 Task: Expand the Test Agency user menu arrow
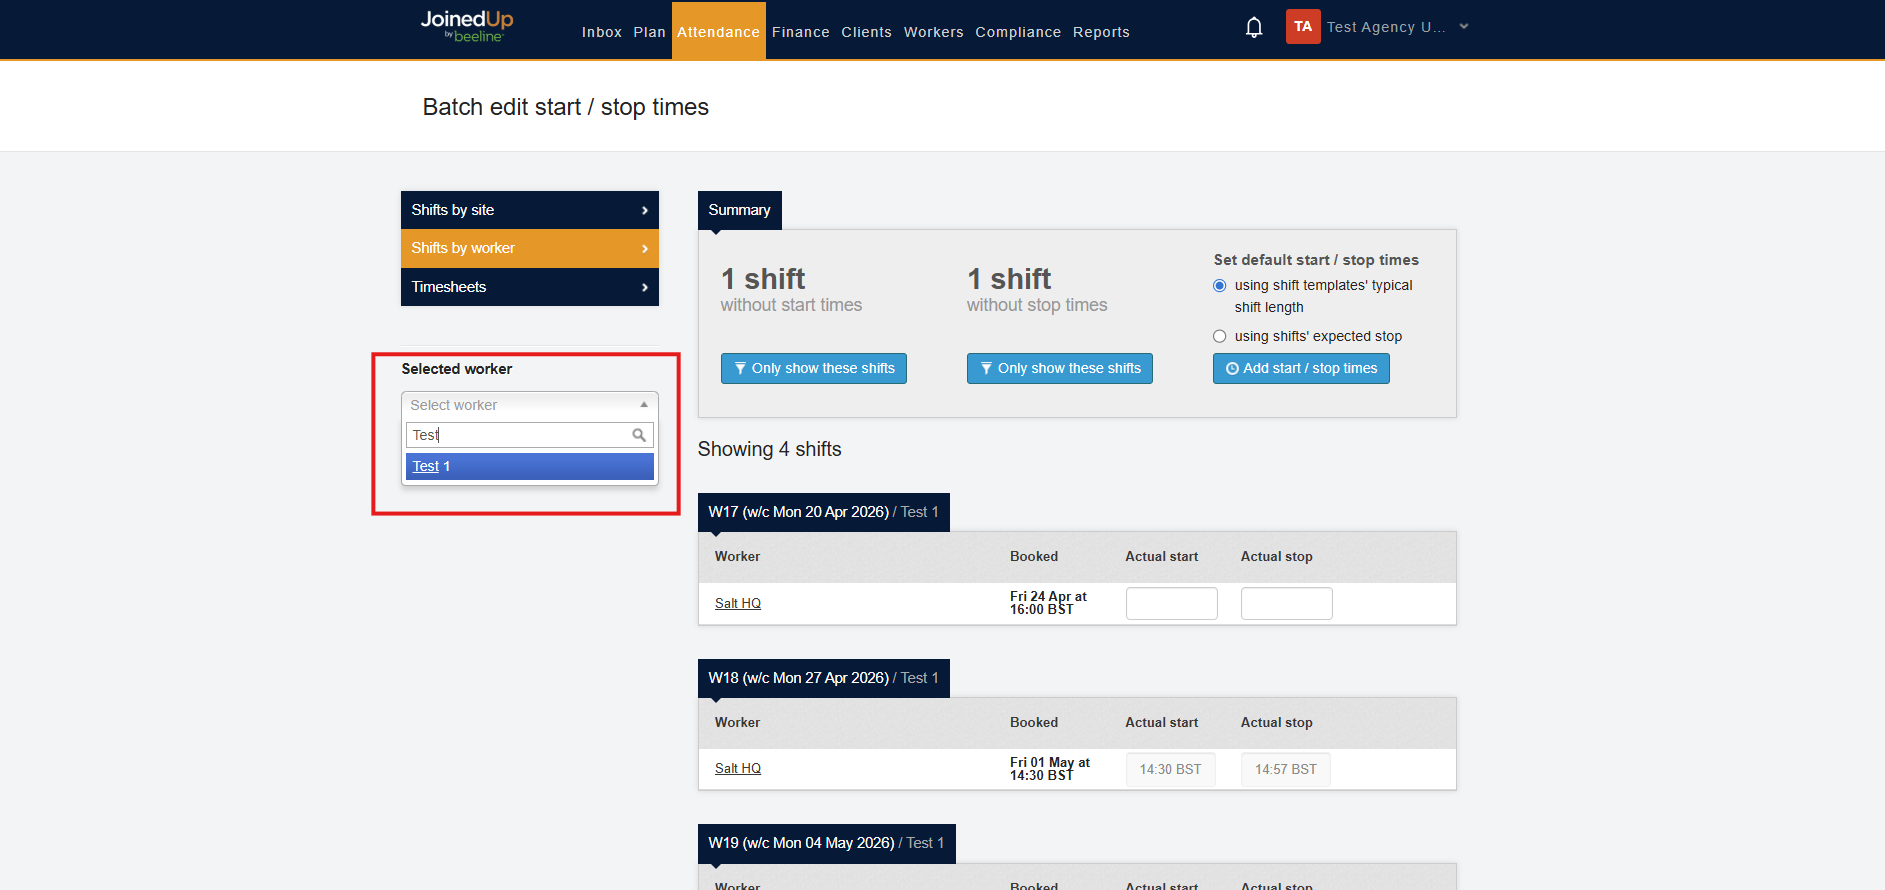(x=1464, y=27)
